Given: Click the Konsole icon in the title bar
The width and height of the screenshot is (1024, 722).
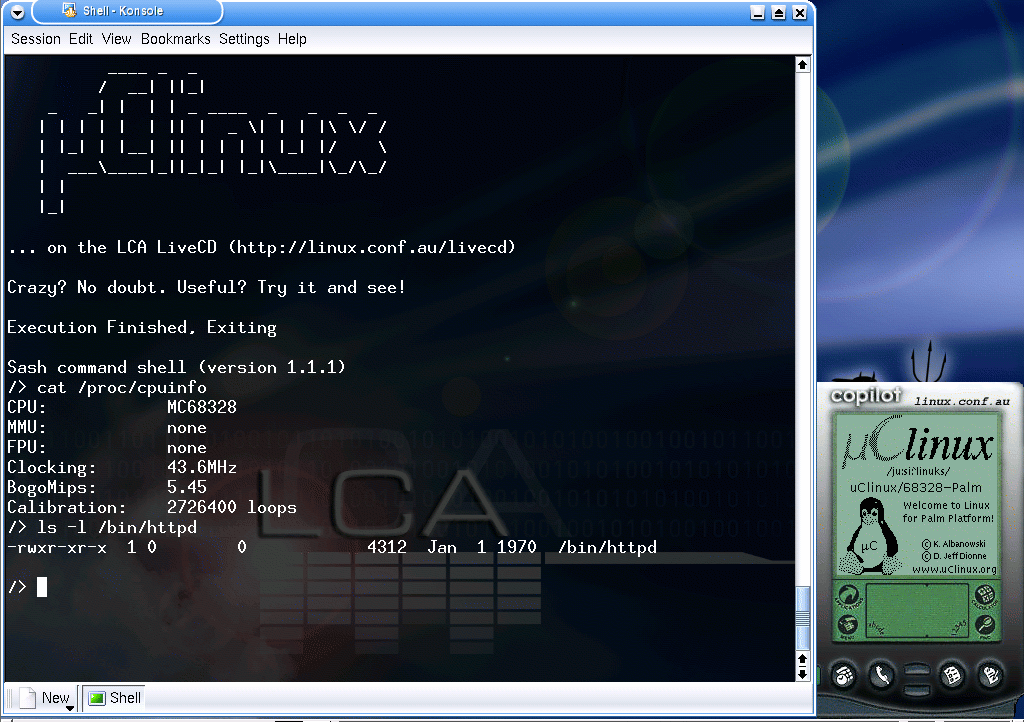Looking at the screenshot, I should tap(68, 12).
